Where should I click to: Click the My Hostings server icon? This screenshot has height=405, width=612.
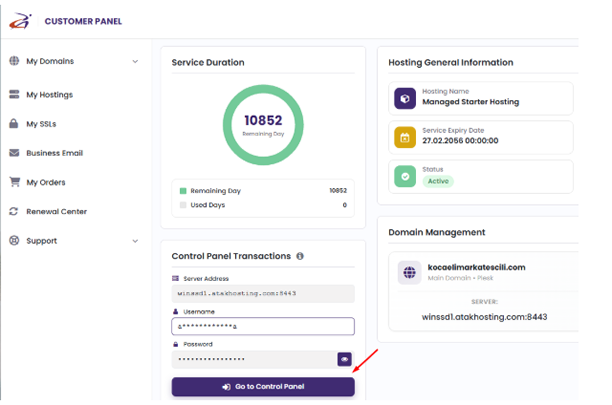click(x=14, y=94)
